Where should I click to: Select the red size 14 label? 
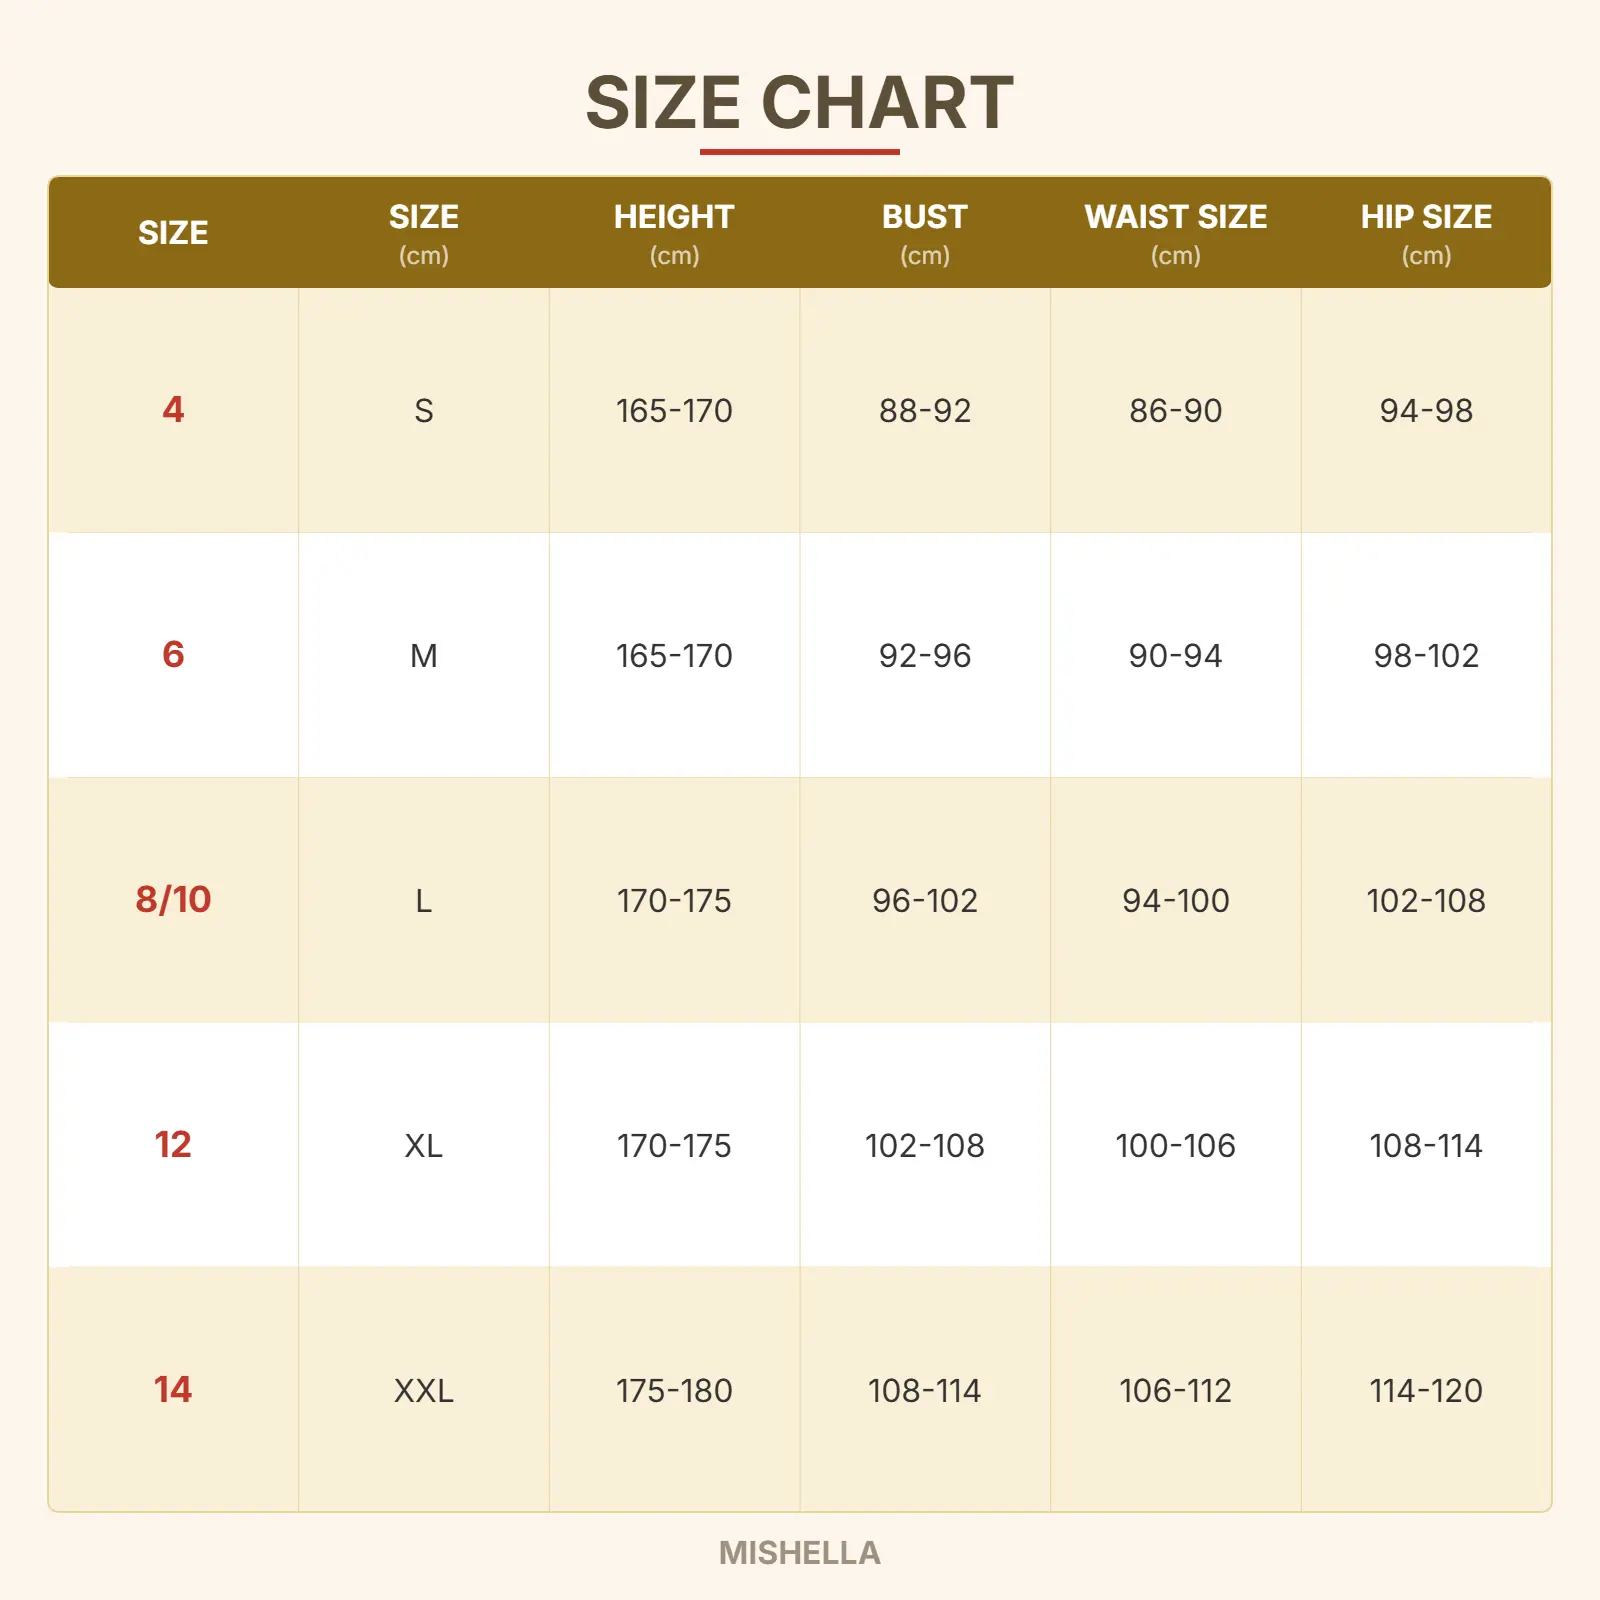pos(173,1389)
